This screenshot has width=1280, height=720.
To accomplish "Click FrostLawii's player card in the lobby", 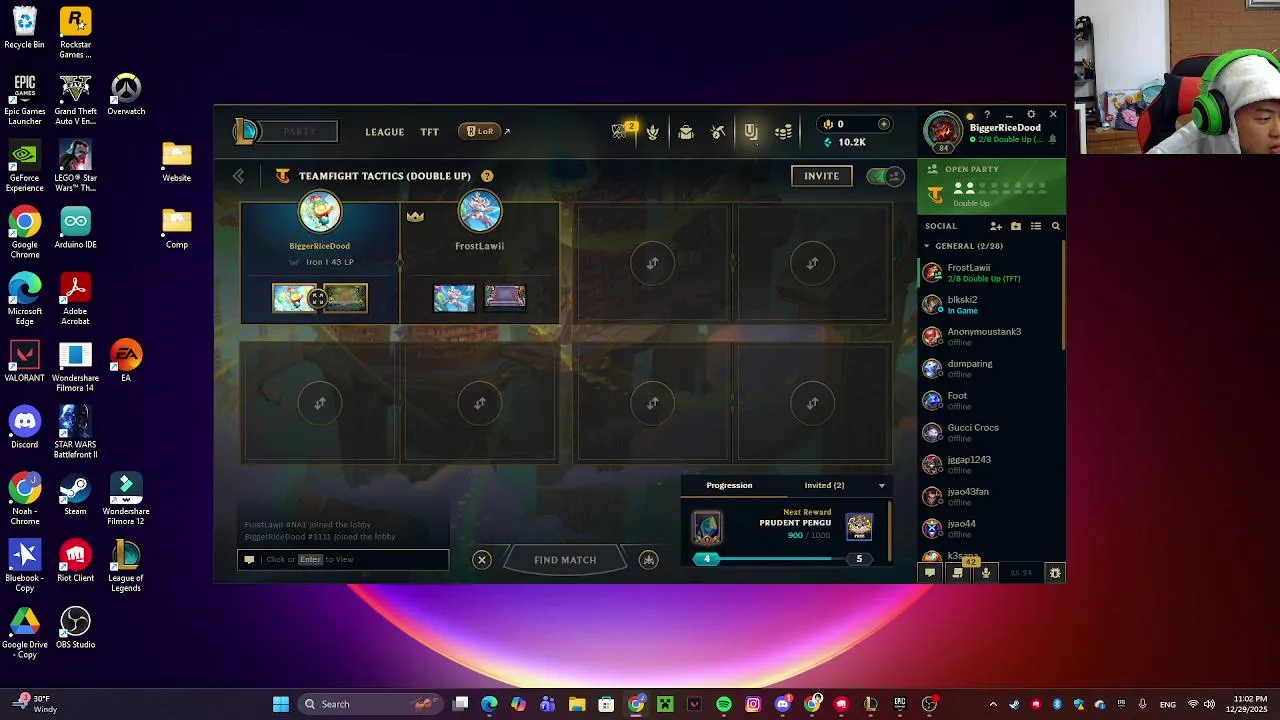I will (x=480, y=263).
